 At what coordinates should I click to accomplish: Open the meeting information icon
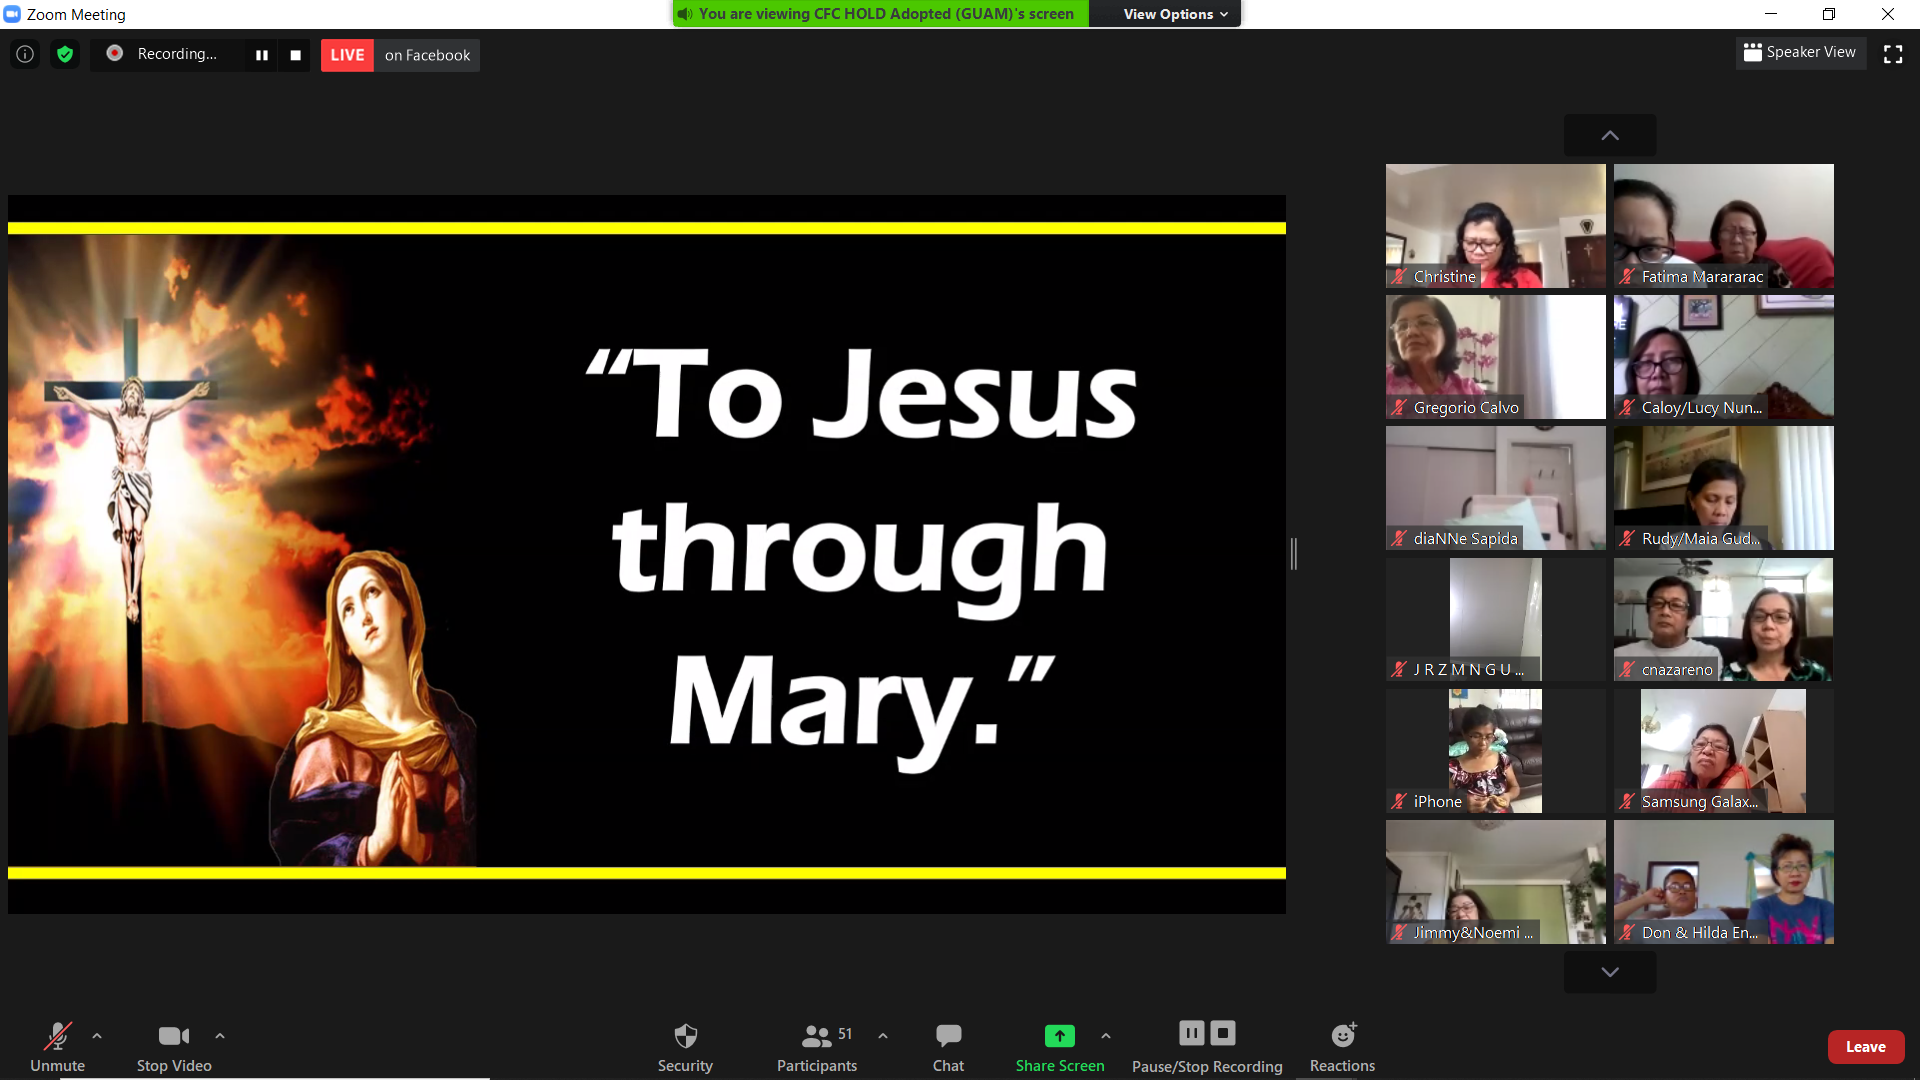point(25,55)
